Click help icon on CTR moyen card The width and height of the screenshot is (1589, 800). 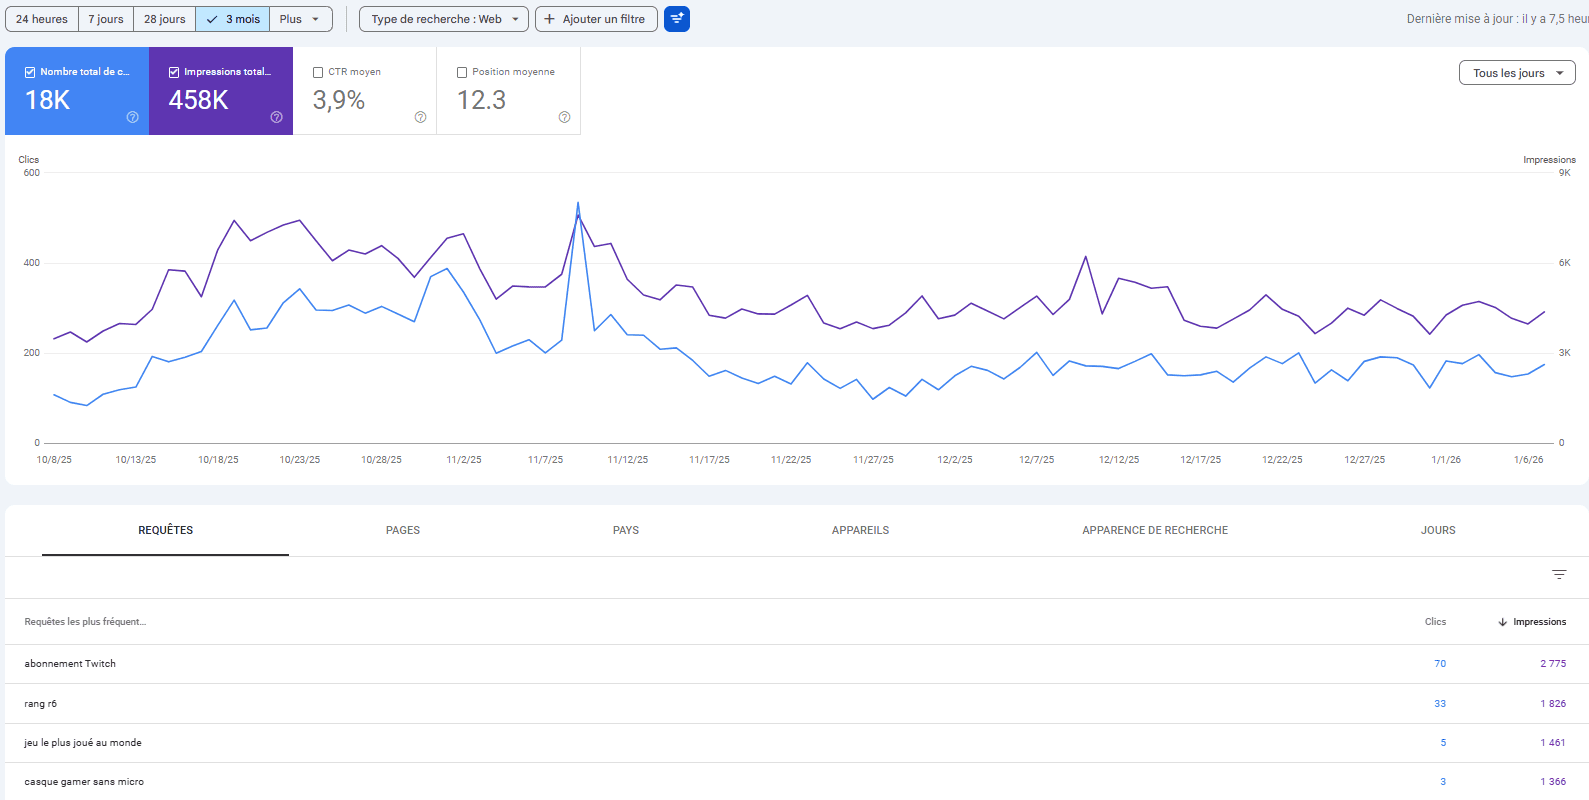pyautogui.click(x=420, y=117)
